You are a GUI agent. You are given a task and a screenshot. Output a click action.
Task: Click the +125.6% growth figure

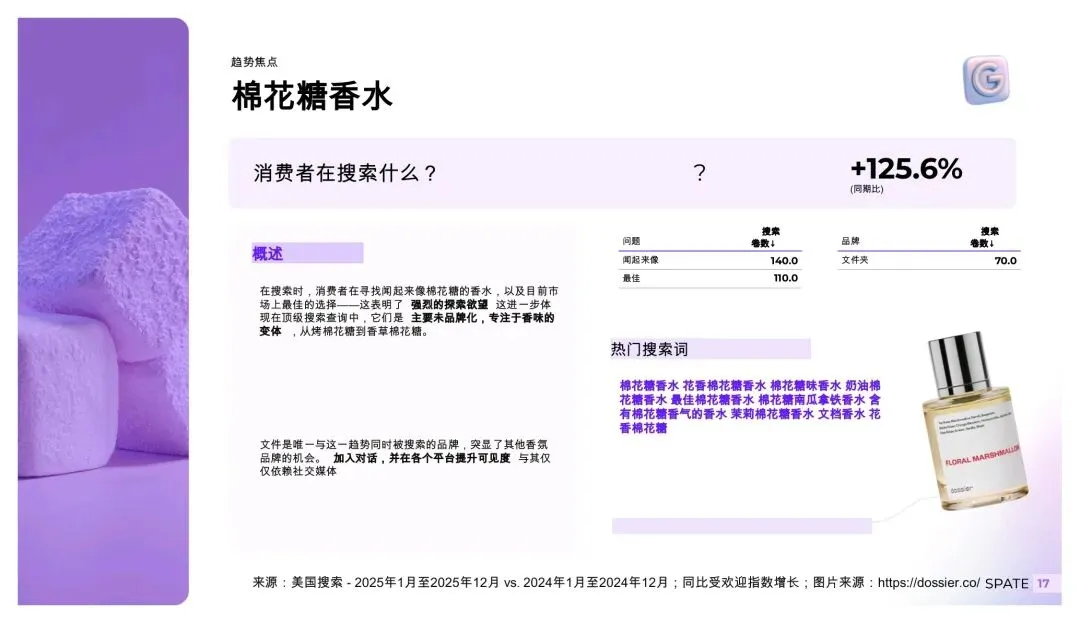906,169
